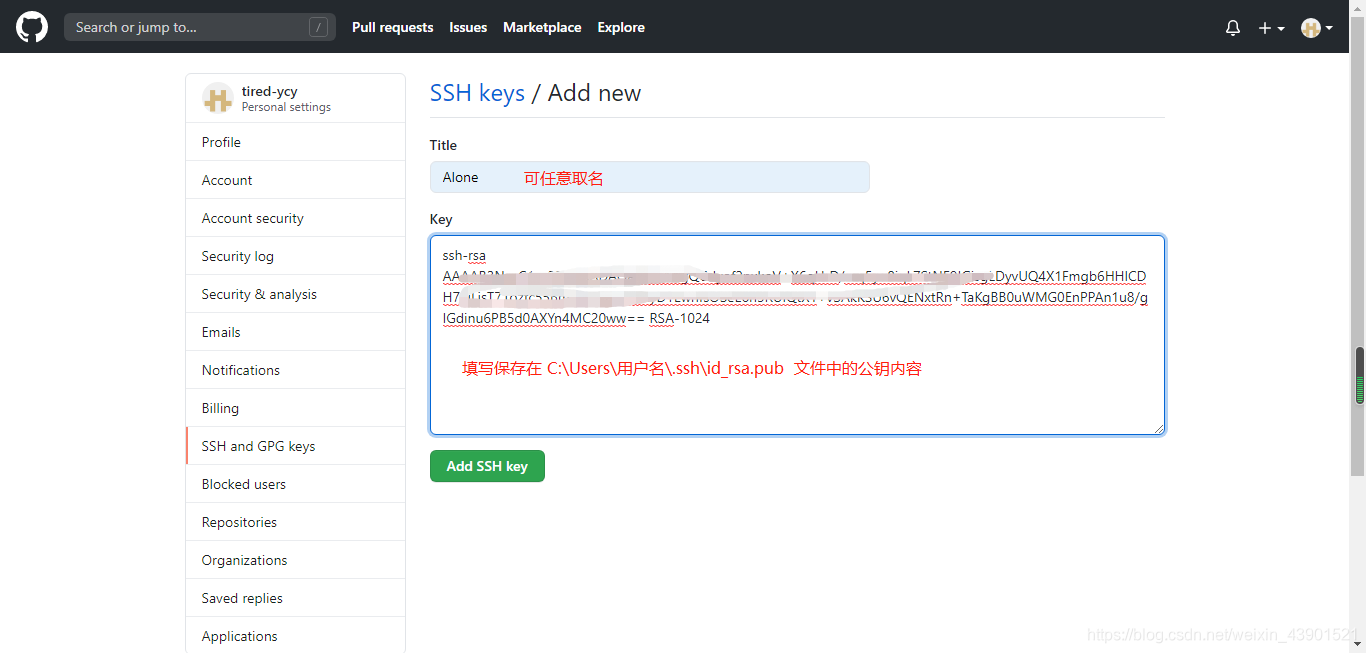
Task: Focus the Search or jump to field
Action: click(200, 27)
